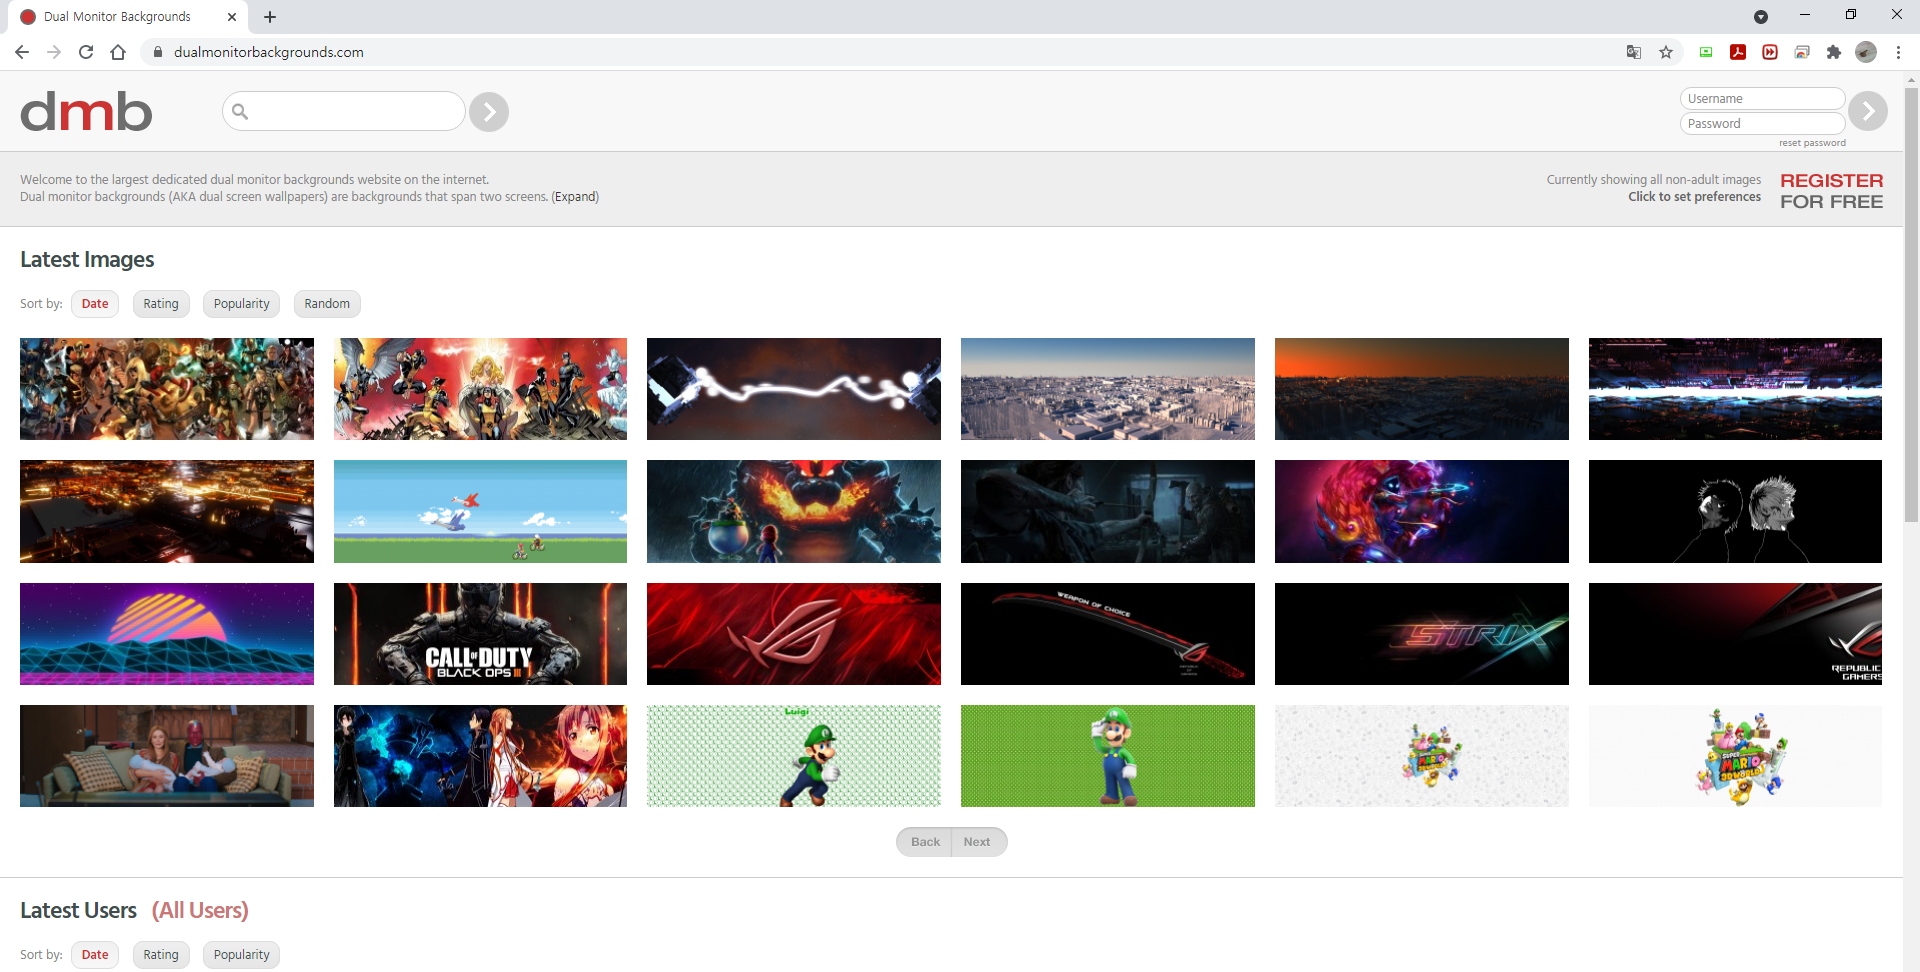1920x972 pixels.
Task: Click the login arrow button
Action: [x=1867, y=111]
